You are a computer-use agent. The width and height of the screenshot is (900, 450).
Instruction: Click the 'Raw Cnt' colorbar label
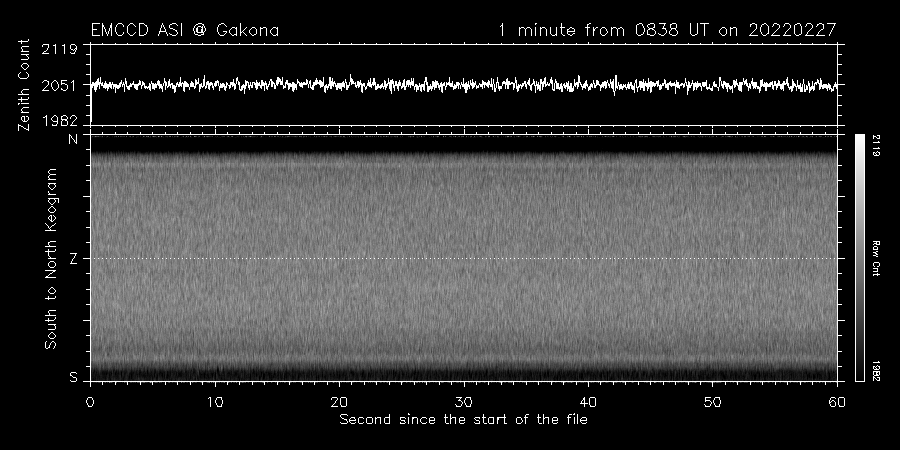(x=875, y=258)
